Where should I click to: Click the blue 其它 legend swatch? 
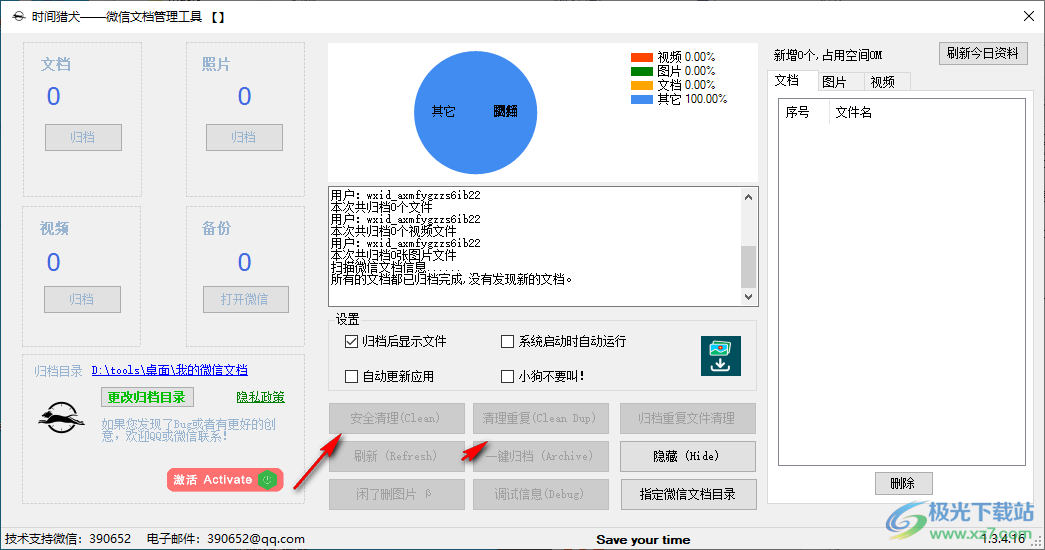pos(642,99)
